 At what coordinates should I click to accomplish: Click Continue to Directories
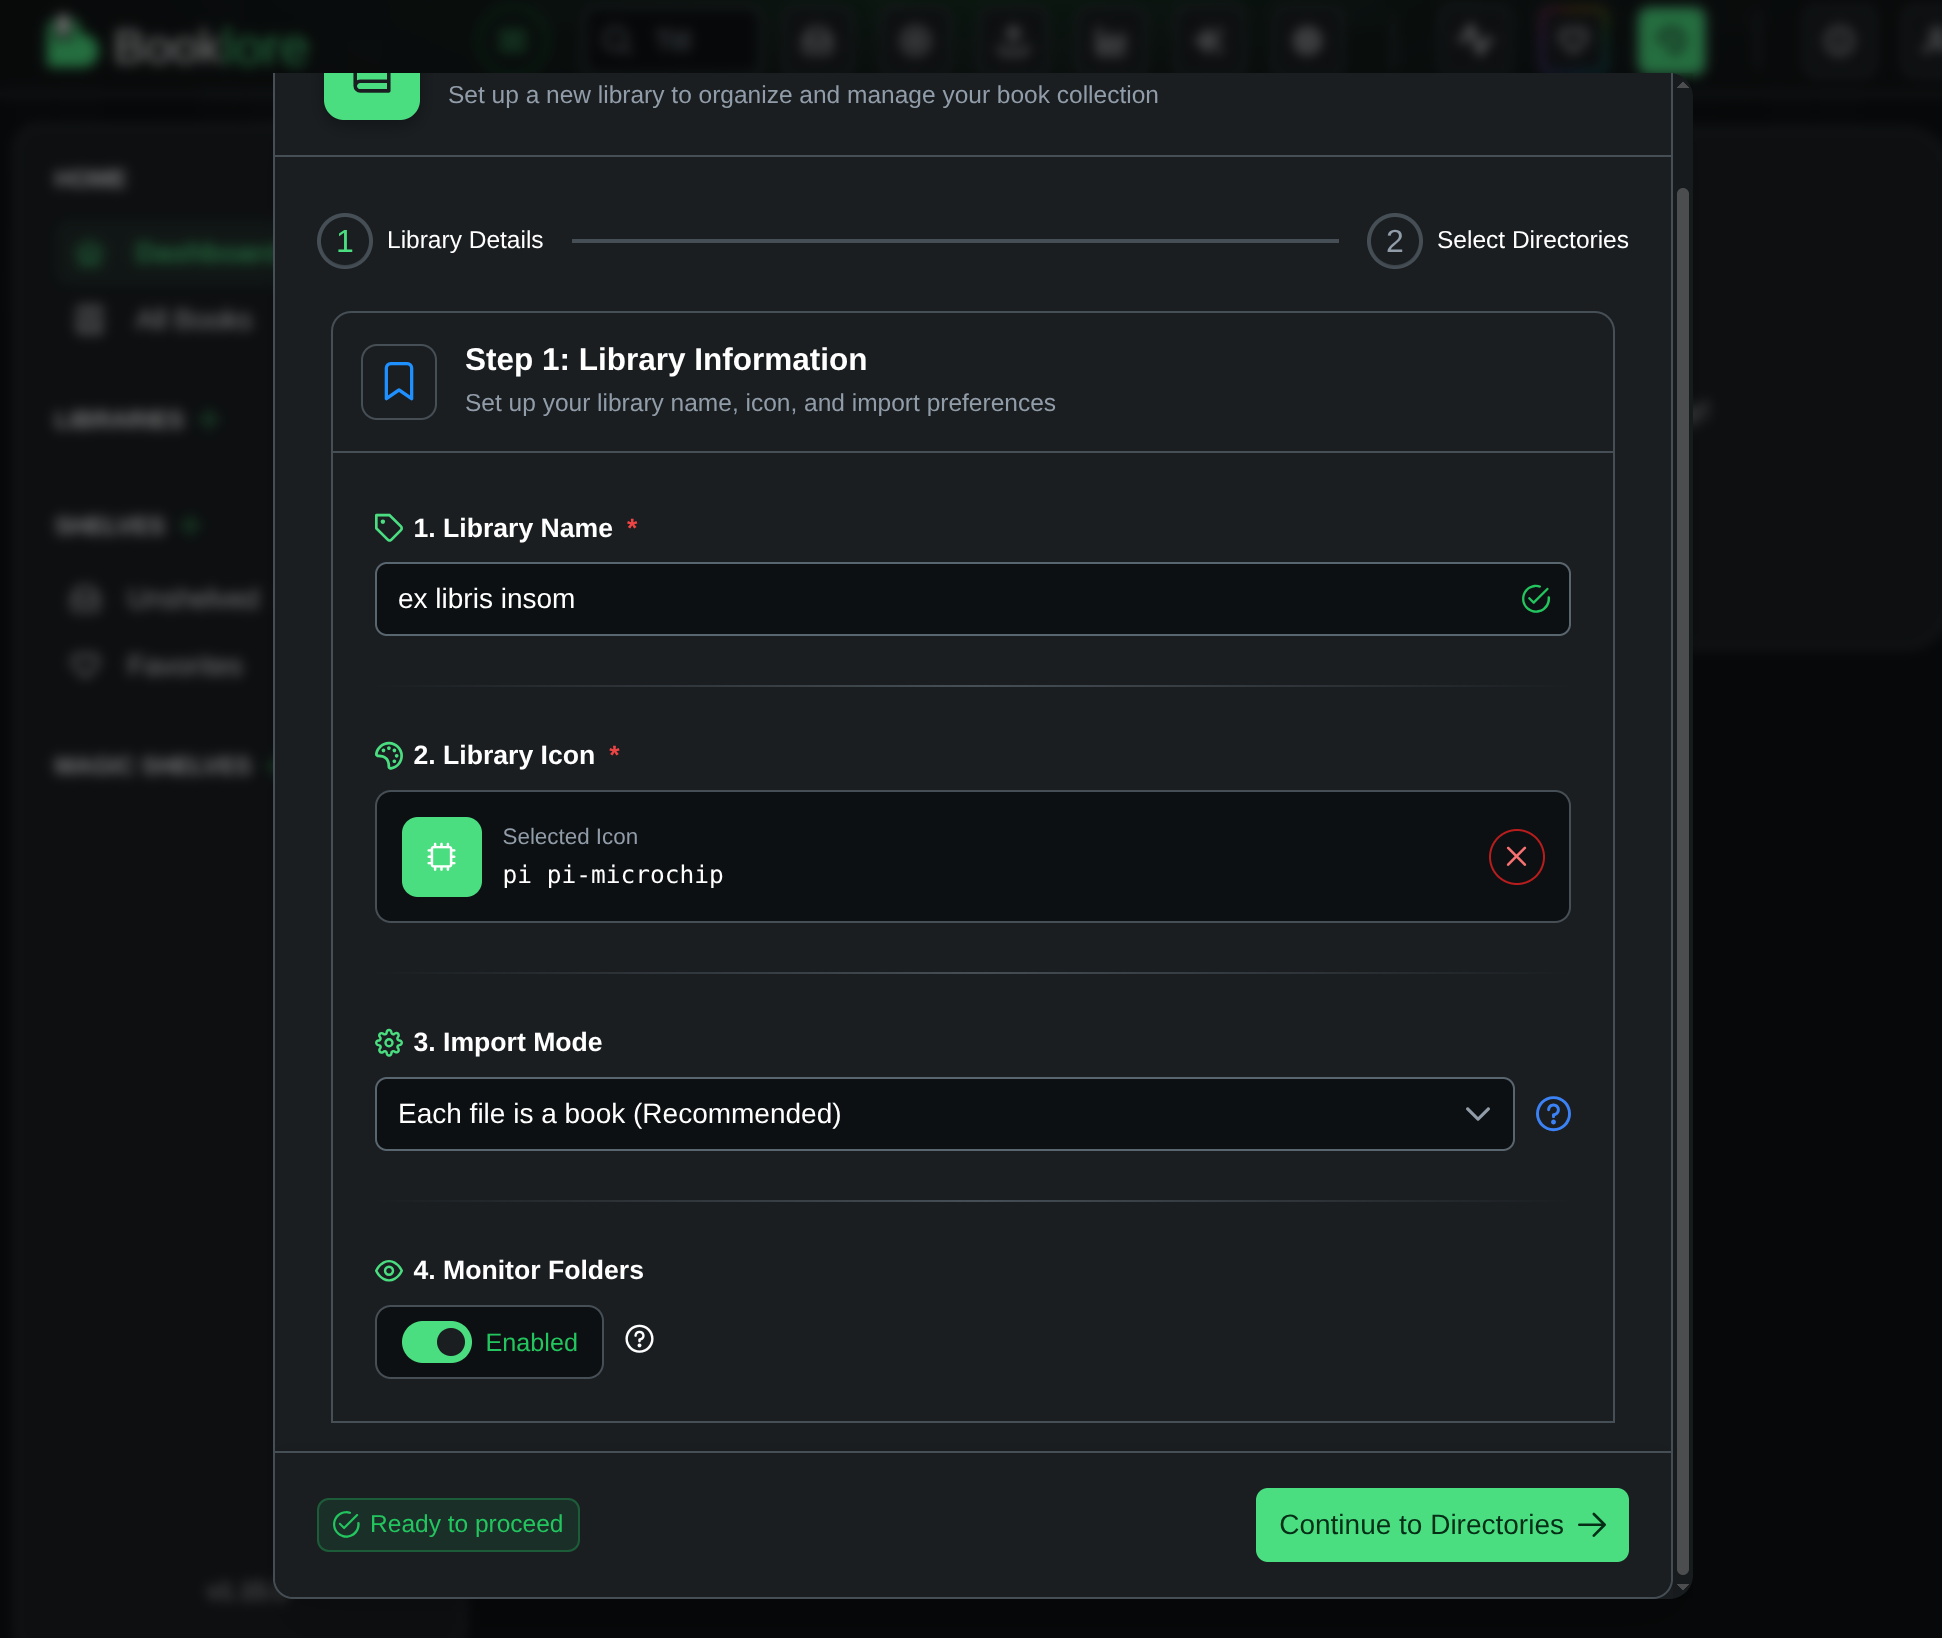[1440, 1525]
